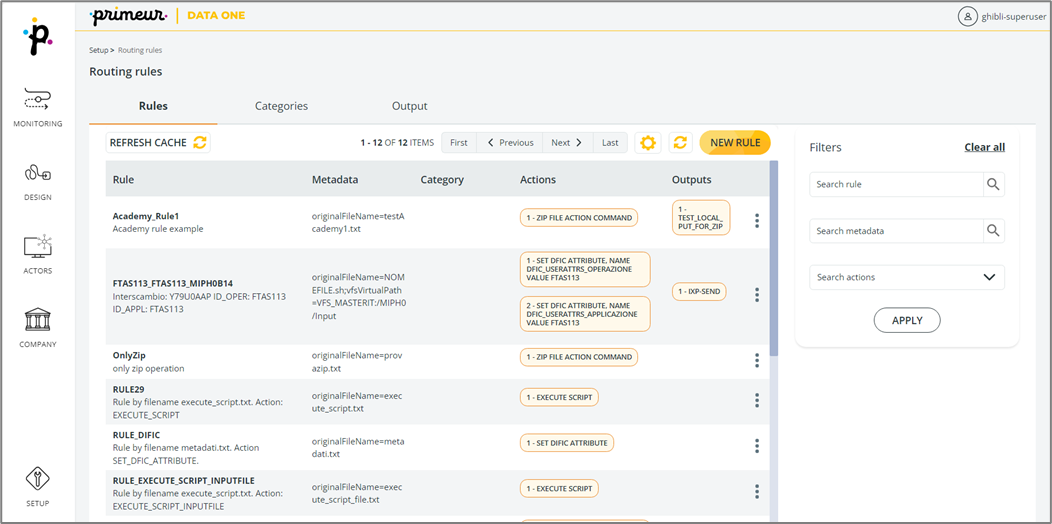
Task: Open the ghibli-superuser account menu
Action: tap(1001, 16)
